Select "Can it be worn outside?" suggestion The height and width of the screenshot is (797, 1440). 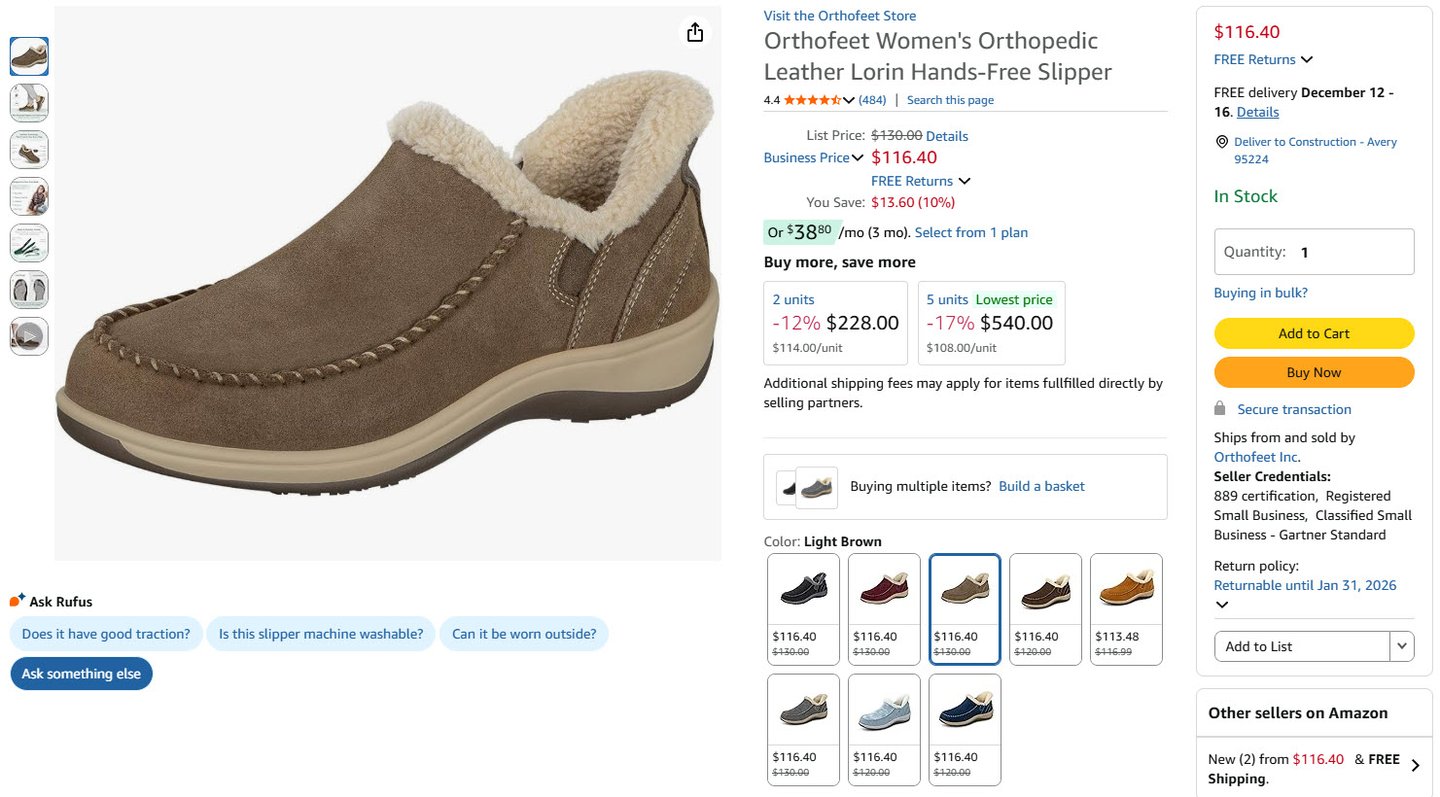pyautogui.click(x=524, y=634)
